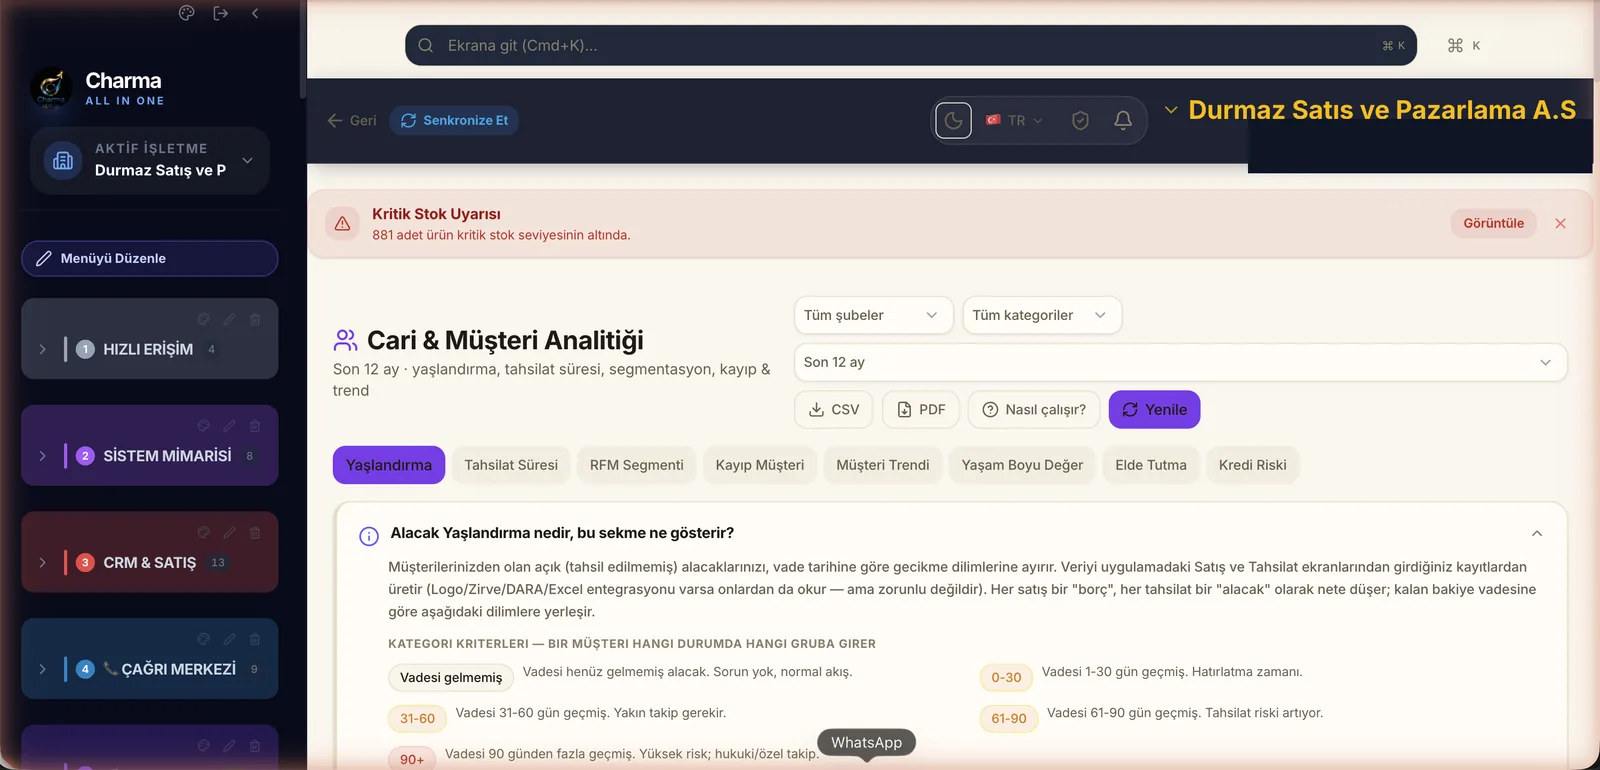1600x770 pixels.
Task: Click the Ekrana git search field
Action: coord(910,45)
